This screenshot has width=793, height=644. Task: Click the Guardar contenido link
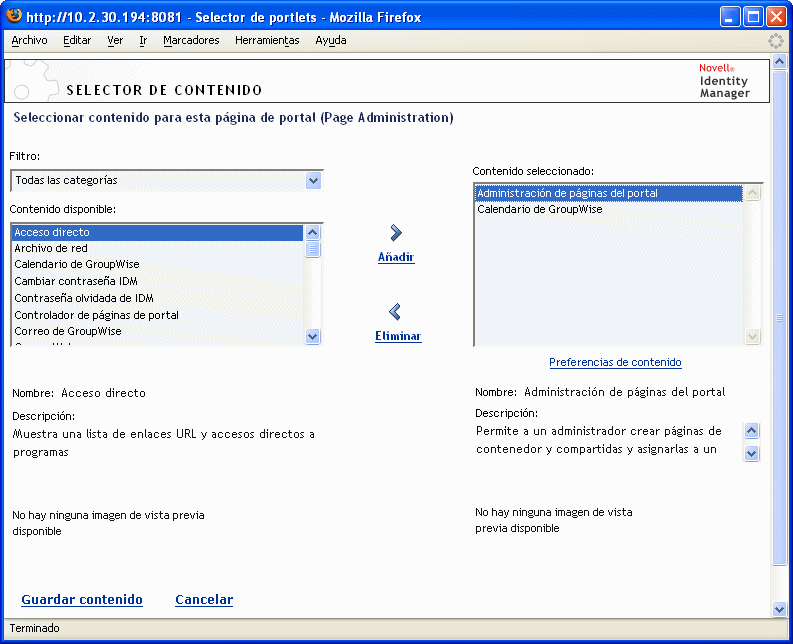pyautogui.click(x=82, y=599)
